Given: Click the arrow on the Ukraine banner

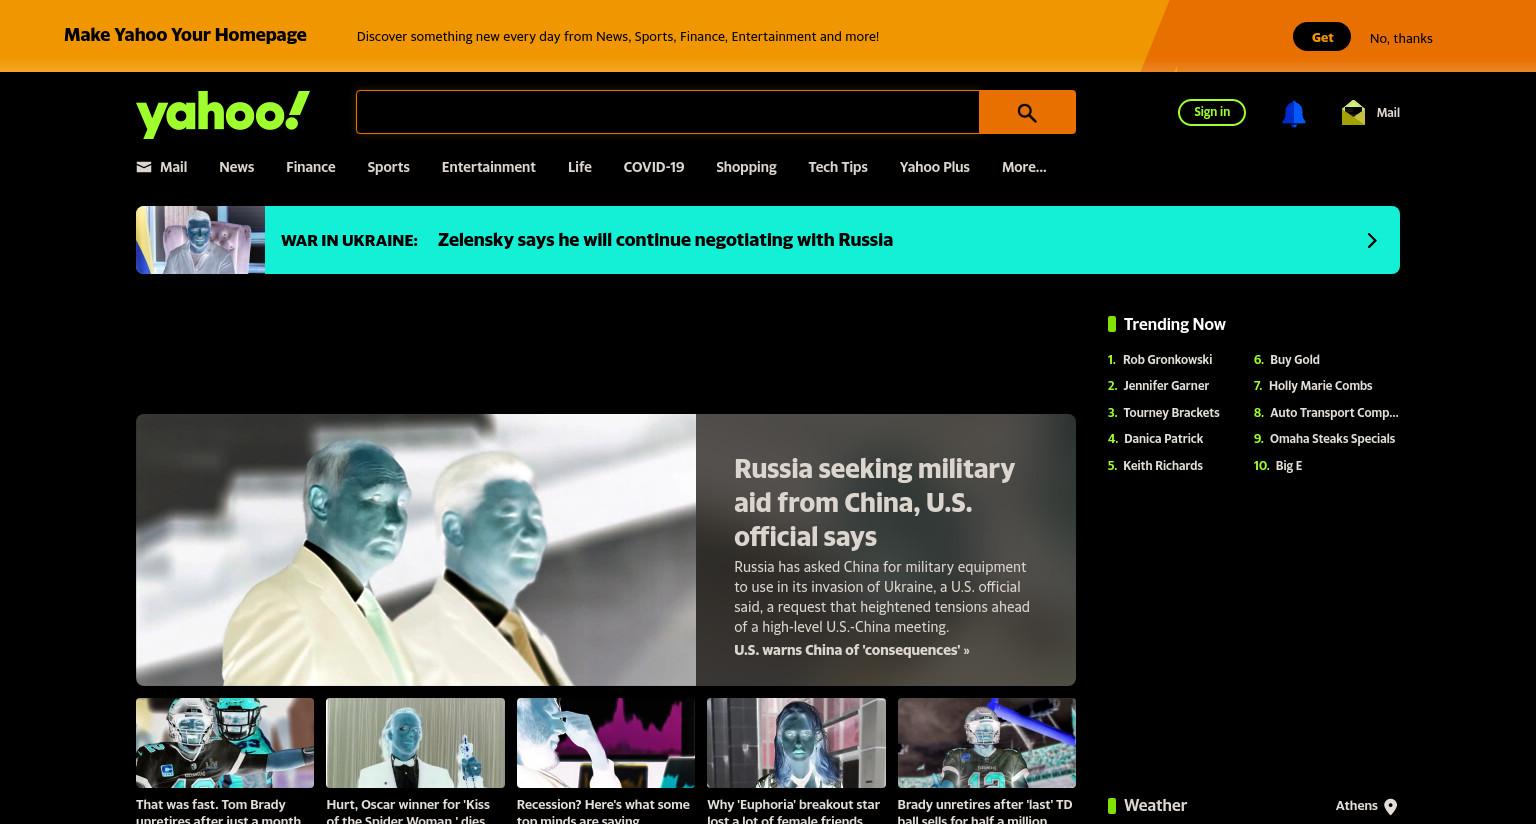Looking at the screenshot, I should tap(1372, 240).
